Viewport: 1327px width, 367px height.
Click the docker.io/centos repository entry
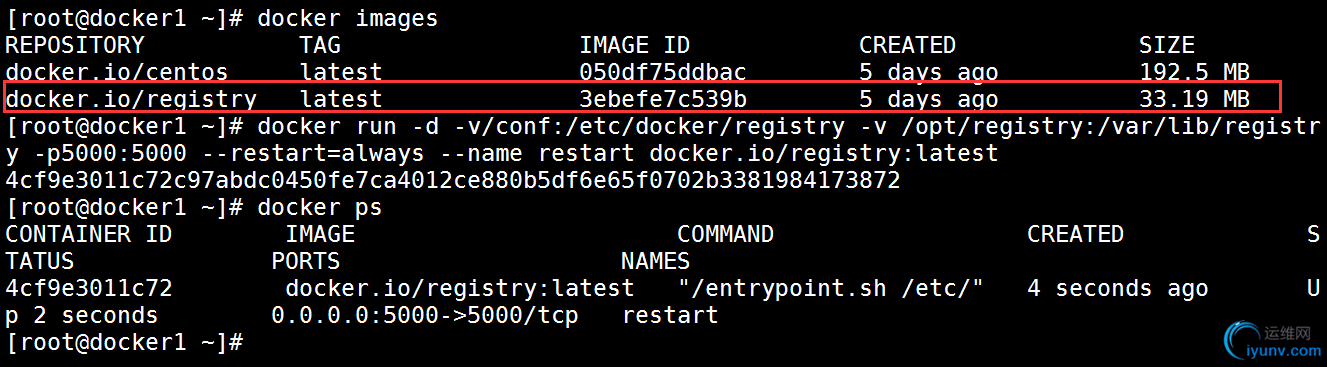coord(117,72)
